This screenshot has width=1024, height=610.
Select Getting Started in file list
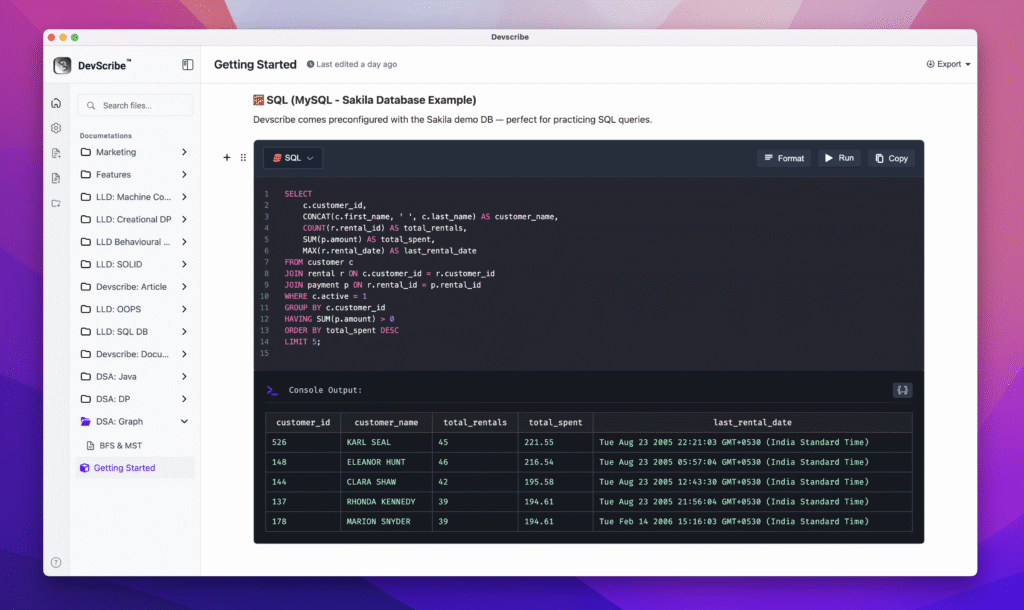point(124,468)
